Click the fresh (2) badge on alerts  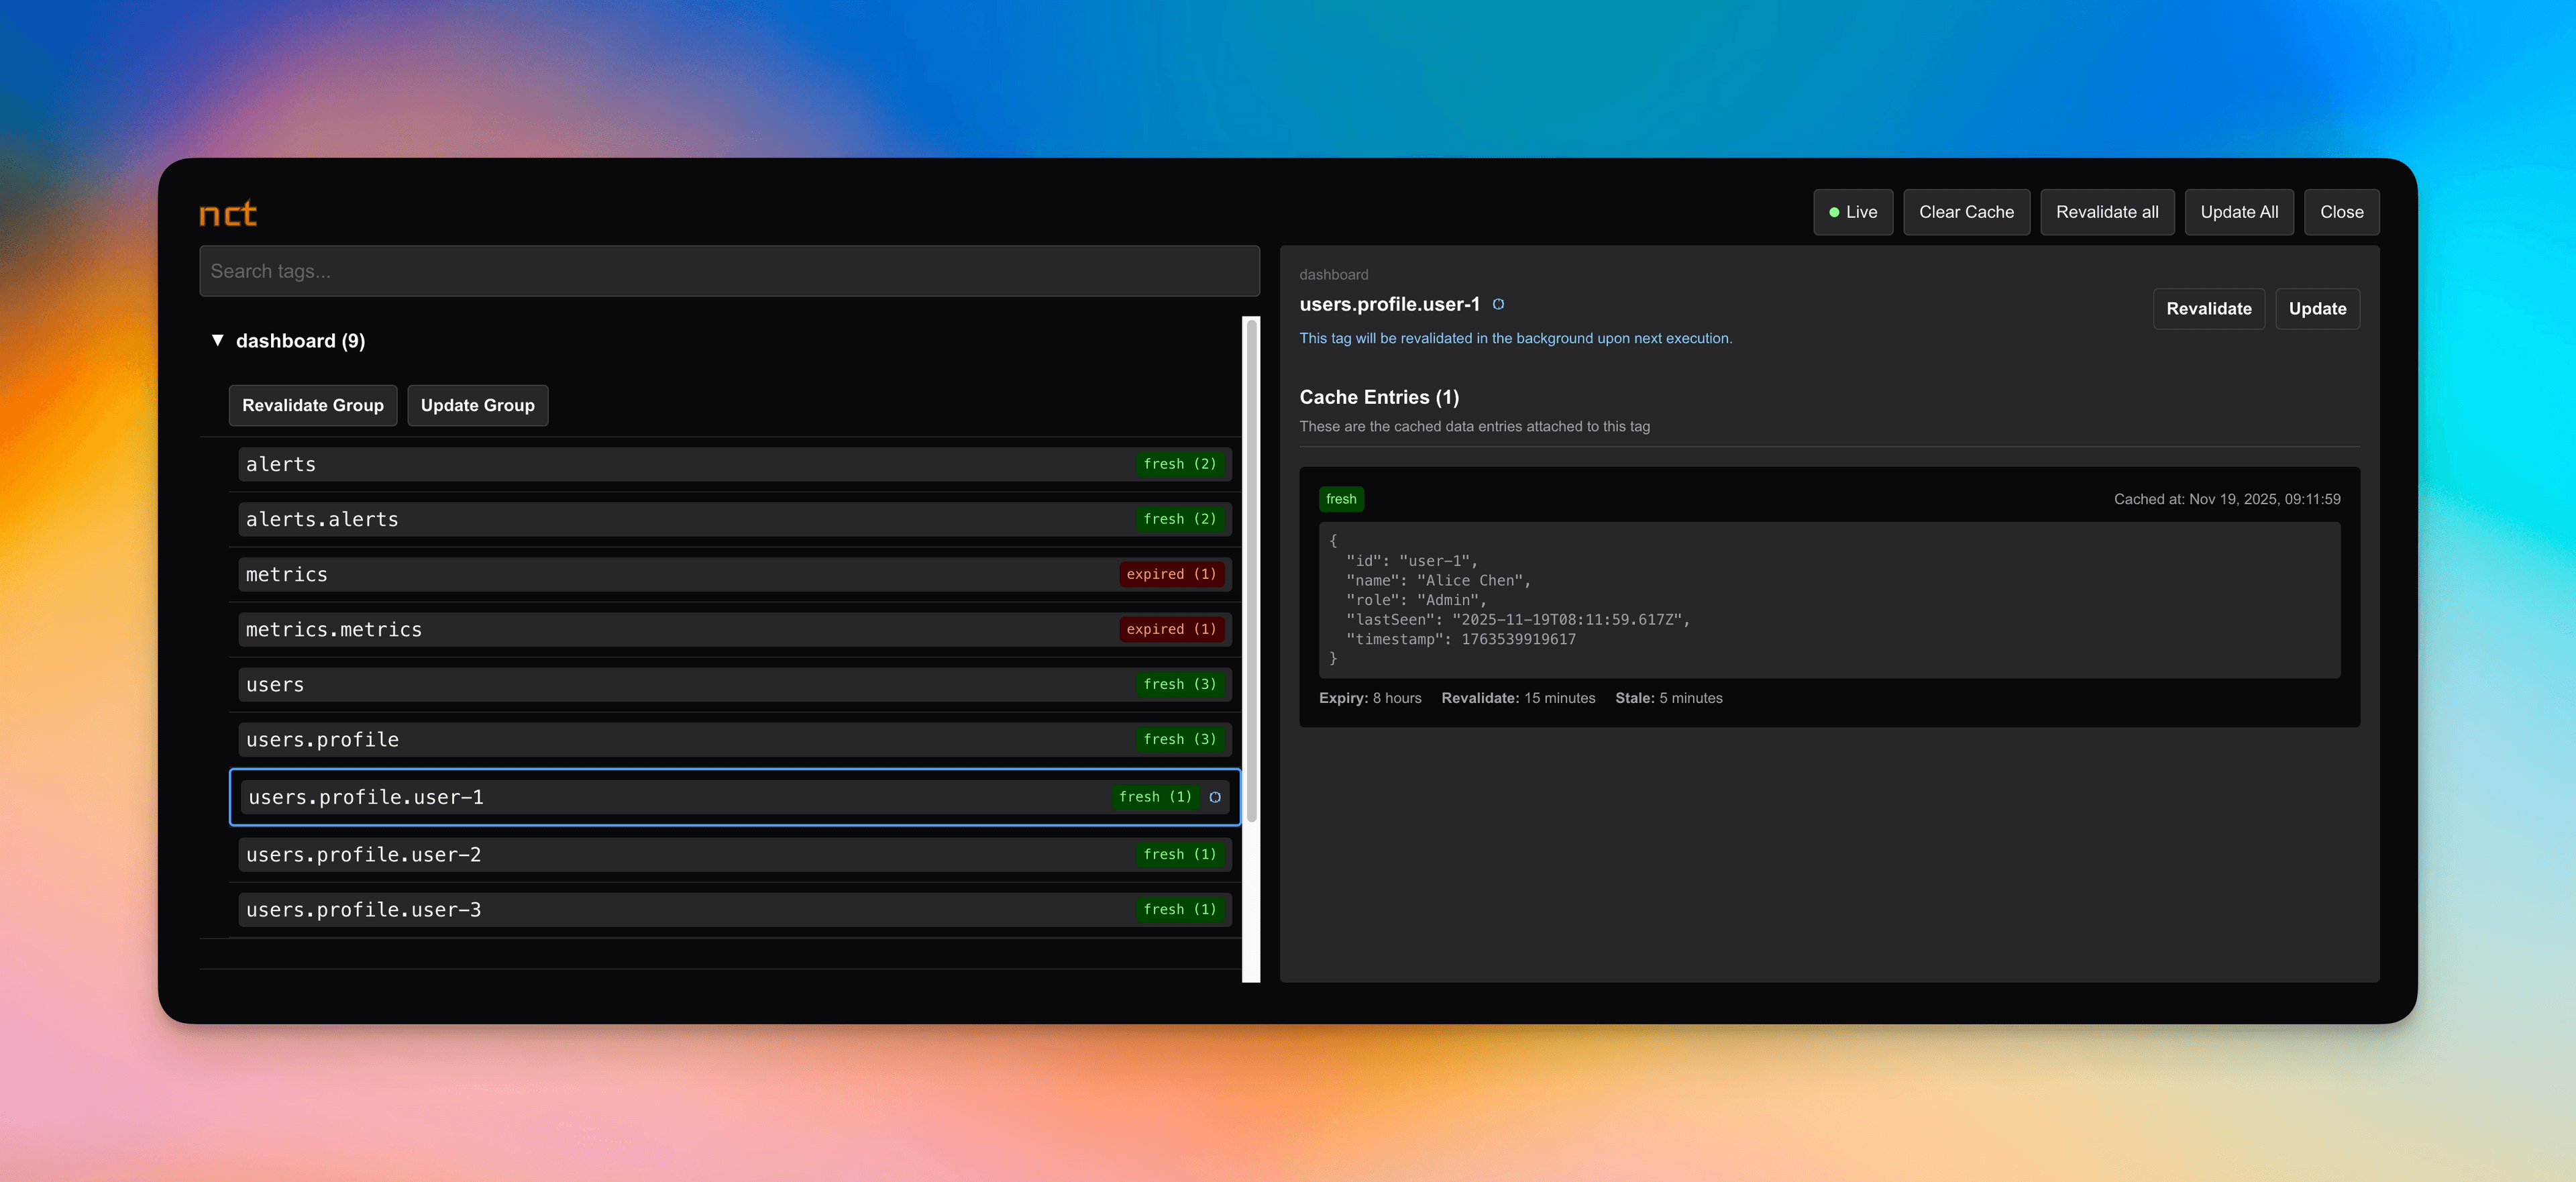(x=1180, y=463)
